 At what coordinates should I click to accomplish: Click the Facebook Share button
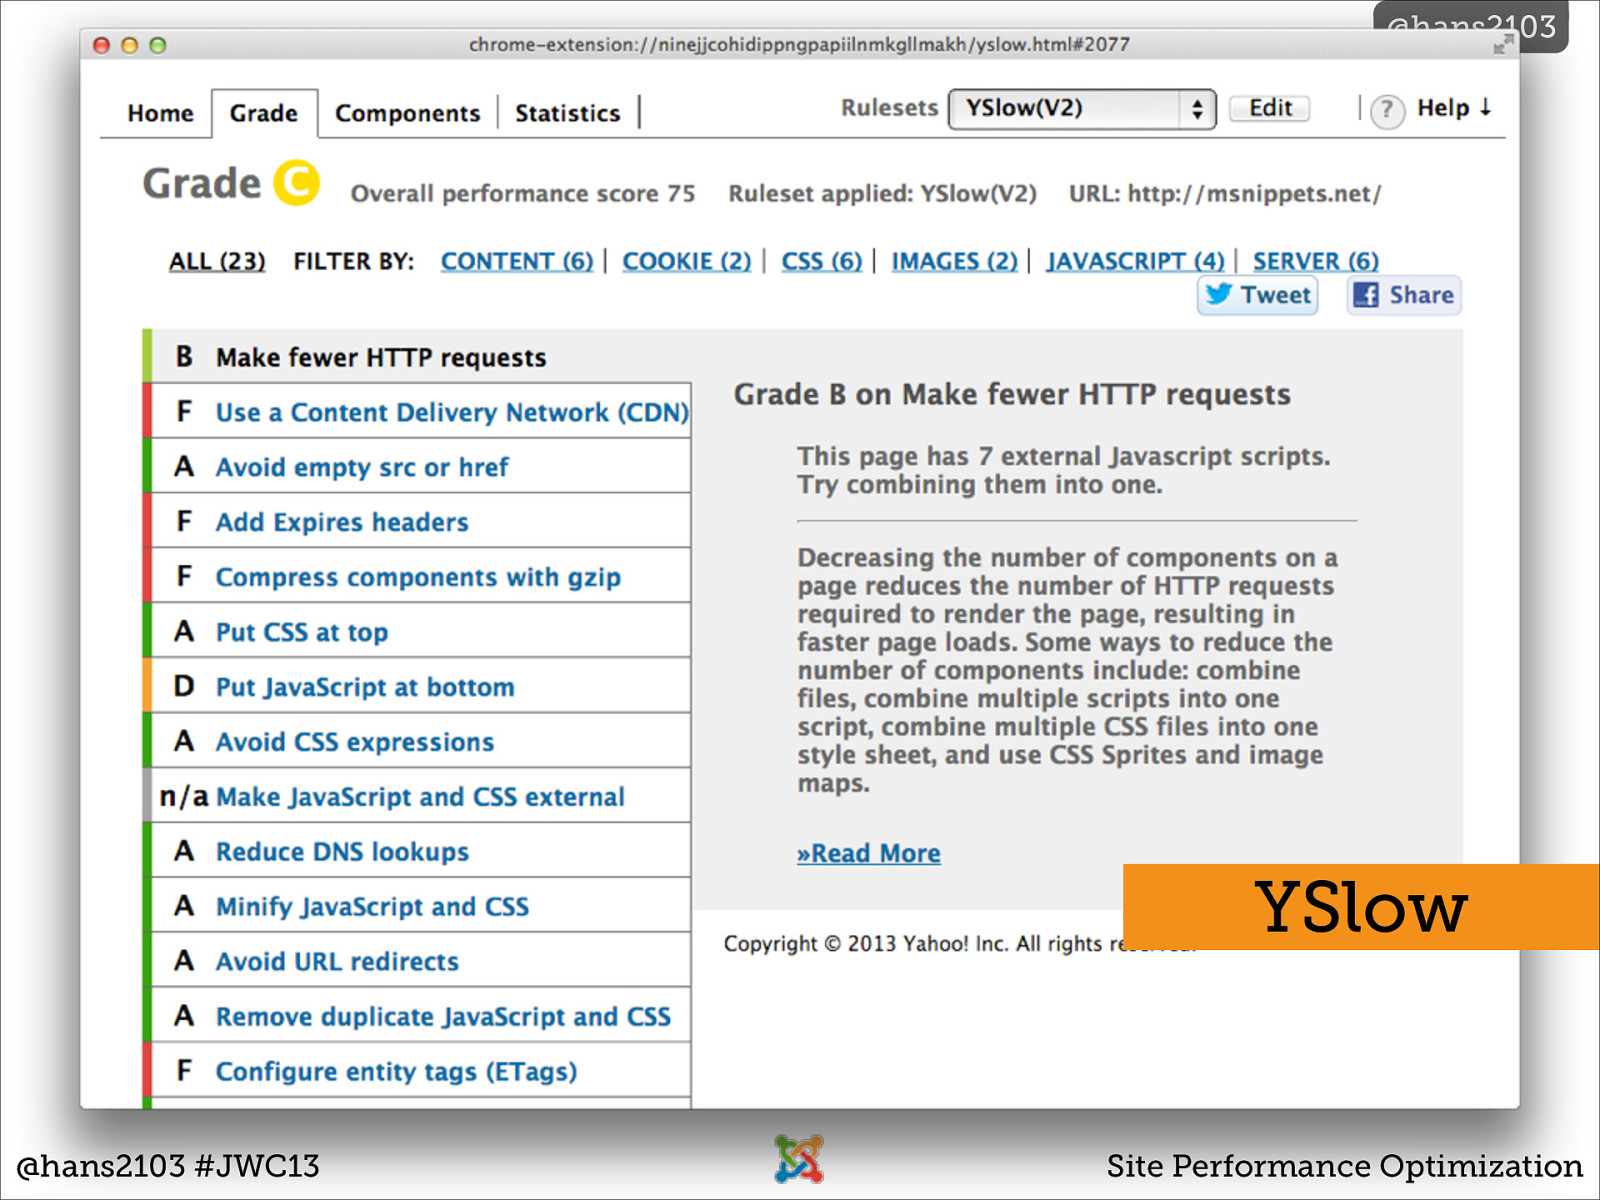click(x=1404, y=295)
